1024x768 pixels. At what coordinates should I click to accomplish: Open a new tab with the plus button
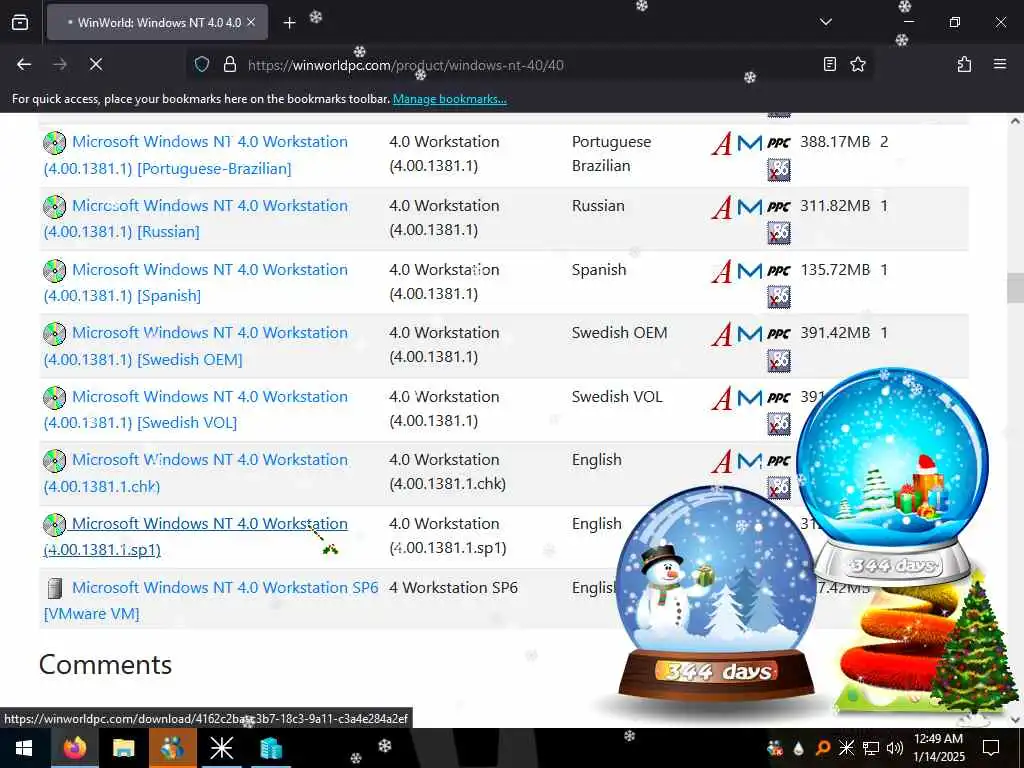(289, 23)
